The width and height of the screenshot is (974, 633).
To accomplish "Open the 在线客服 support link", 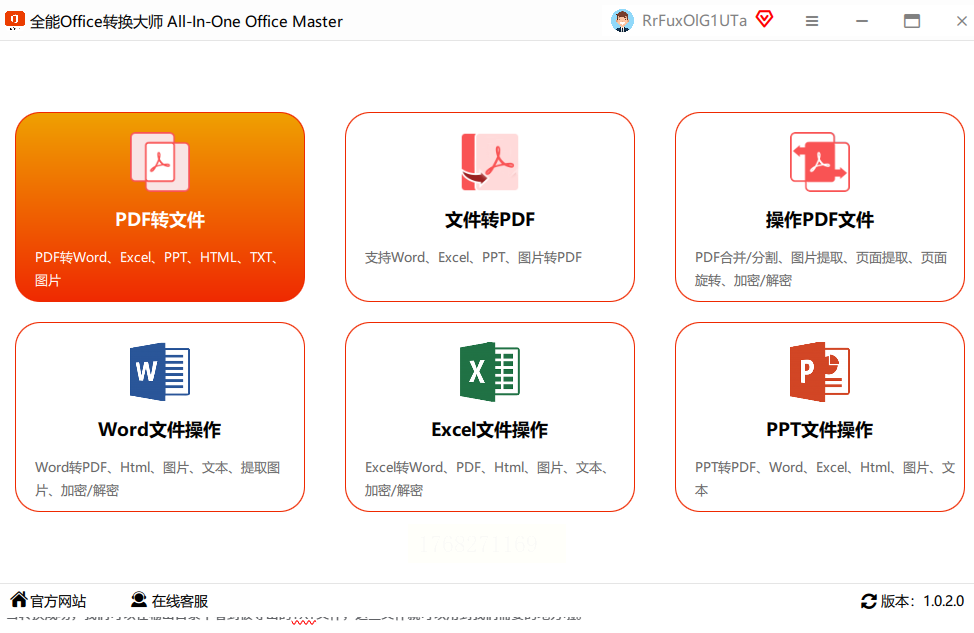I will (180, 601).
